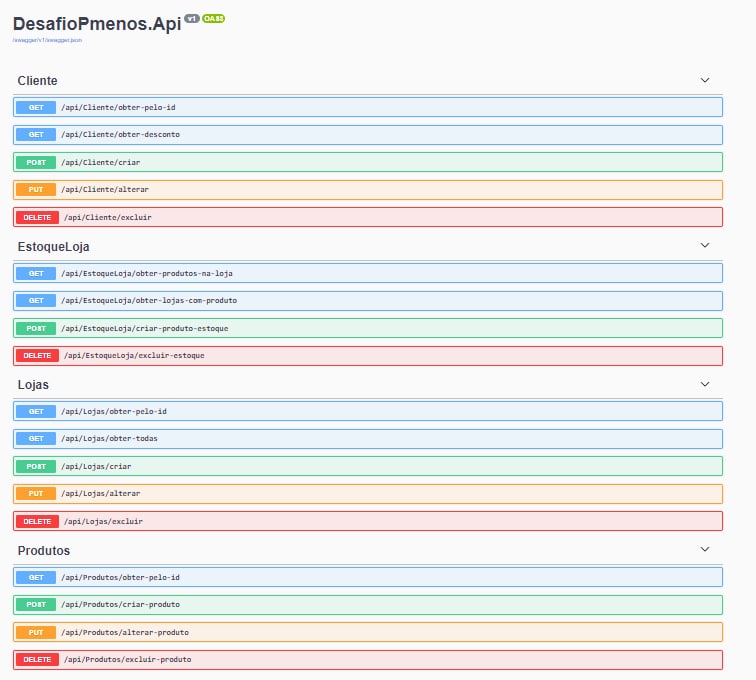Click the PUT badge for /api/Lojas/alterar

tap(36, 493)
